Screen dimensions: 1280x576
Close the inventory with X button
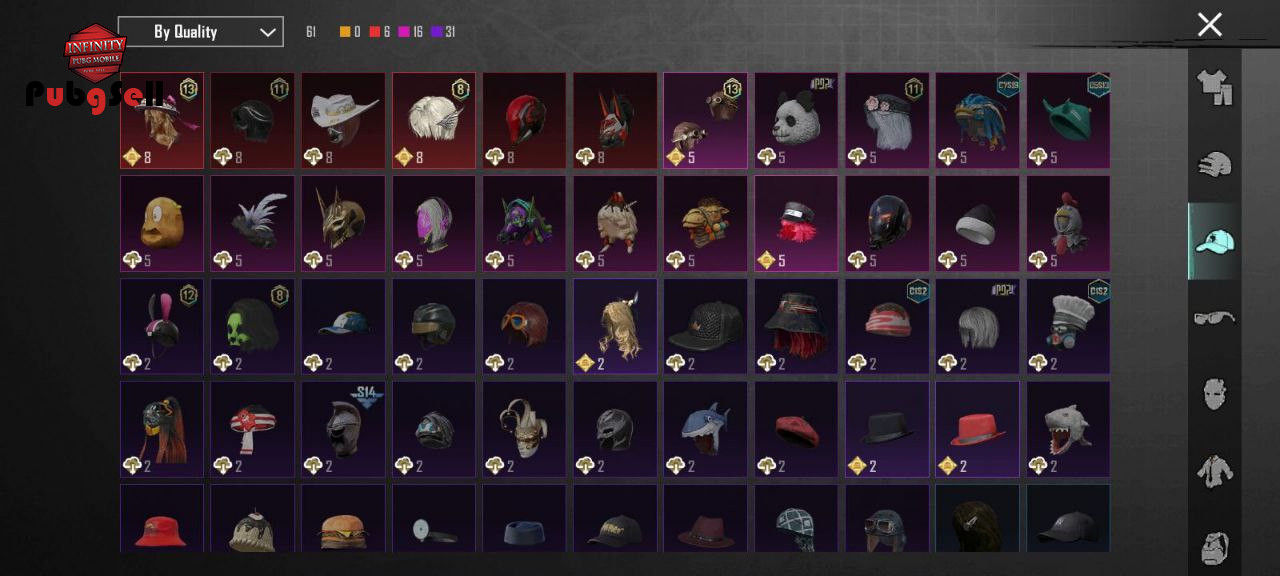[1210, 25]
